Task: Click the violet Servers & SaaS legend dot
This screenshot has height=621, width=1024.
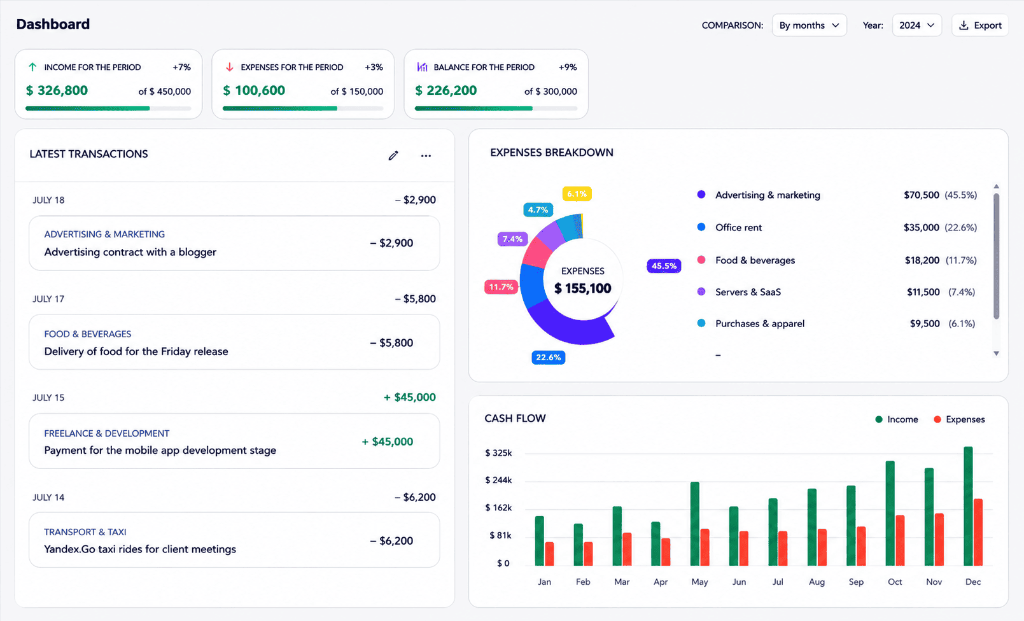Action: pos(701,292)
